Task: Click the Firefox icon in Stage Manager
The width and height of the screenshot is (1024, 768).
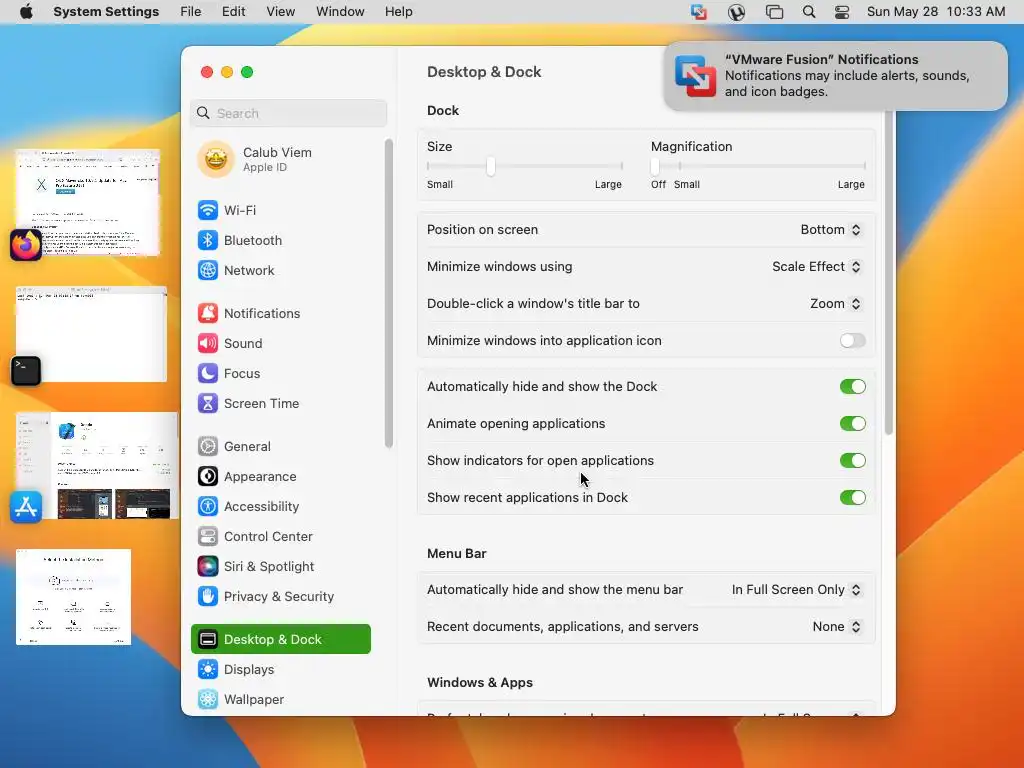Action: [26, 245]
